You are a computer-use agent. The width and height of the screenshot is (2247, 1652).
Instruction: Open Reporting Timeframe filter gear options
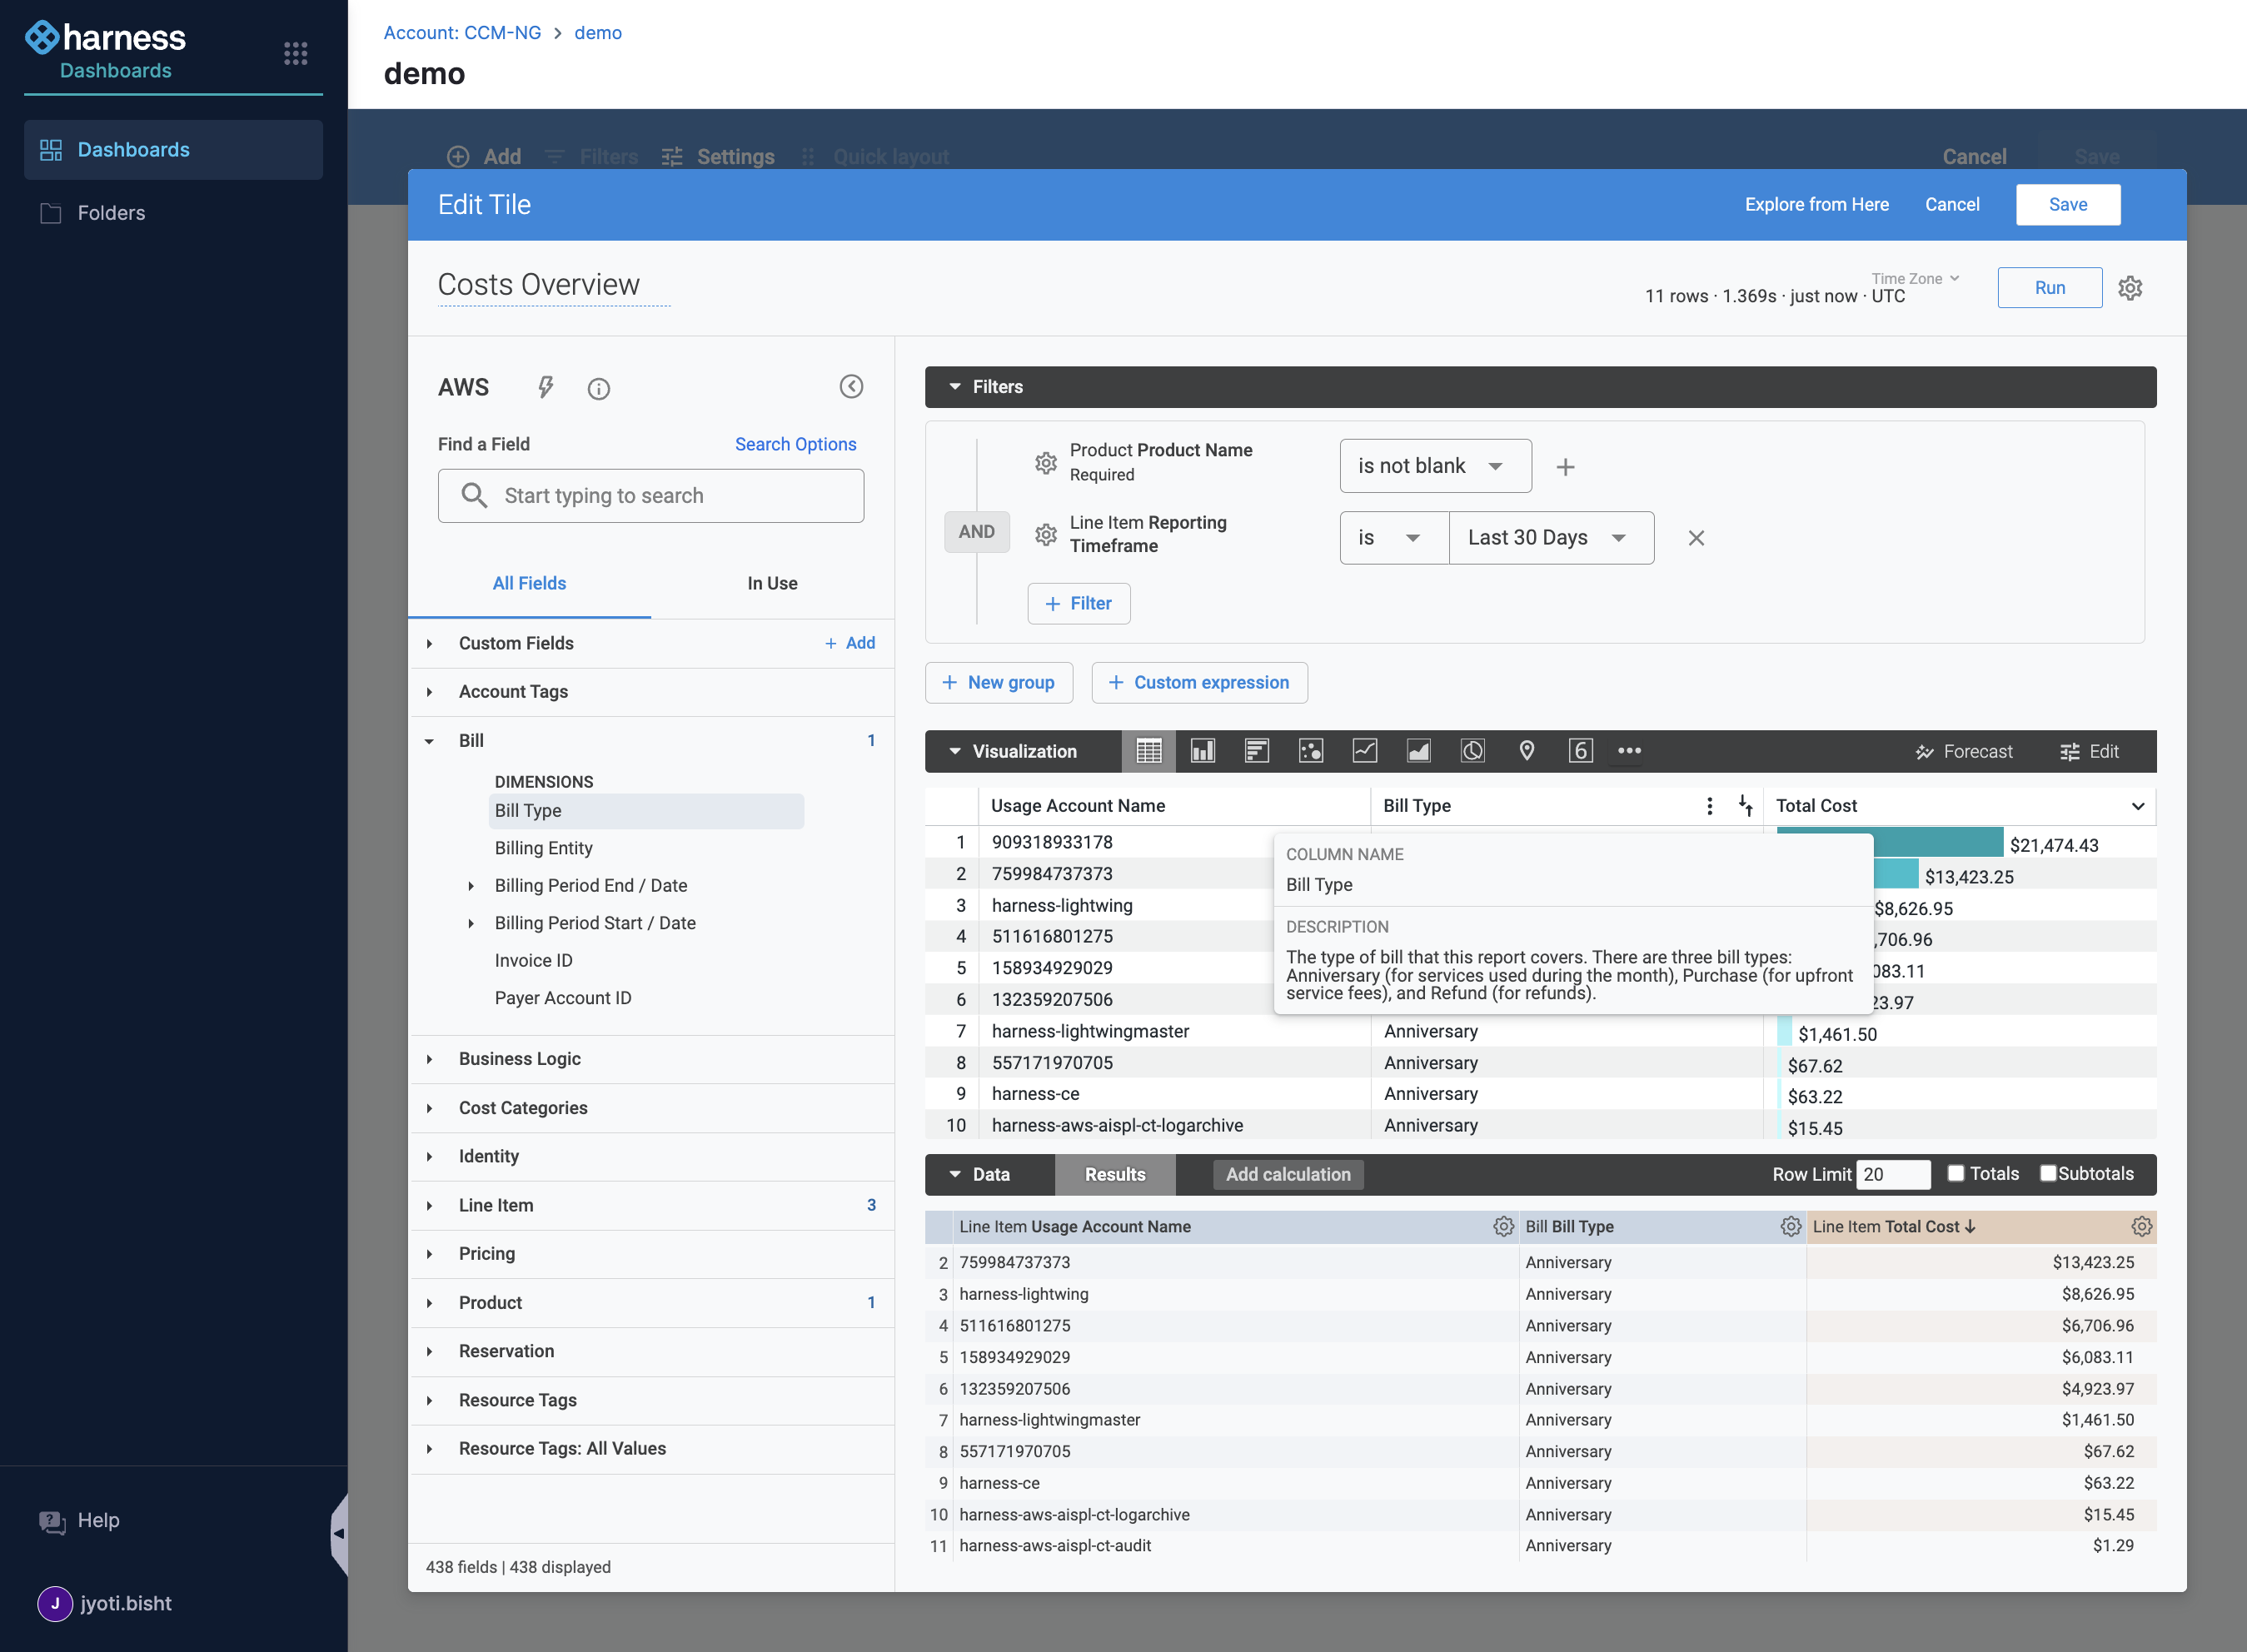click(1046, 535)
